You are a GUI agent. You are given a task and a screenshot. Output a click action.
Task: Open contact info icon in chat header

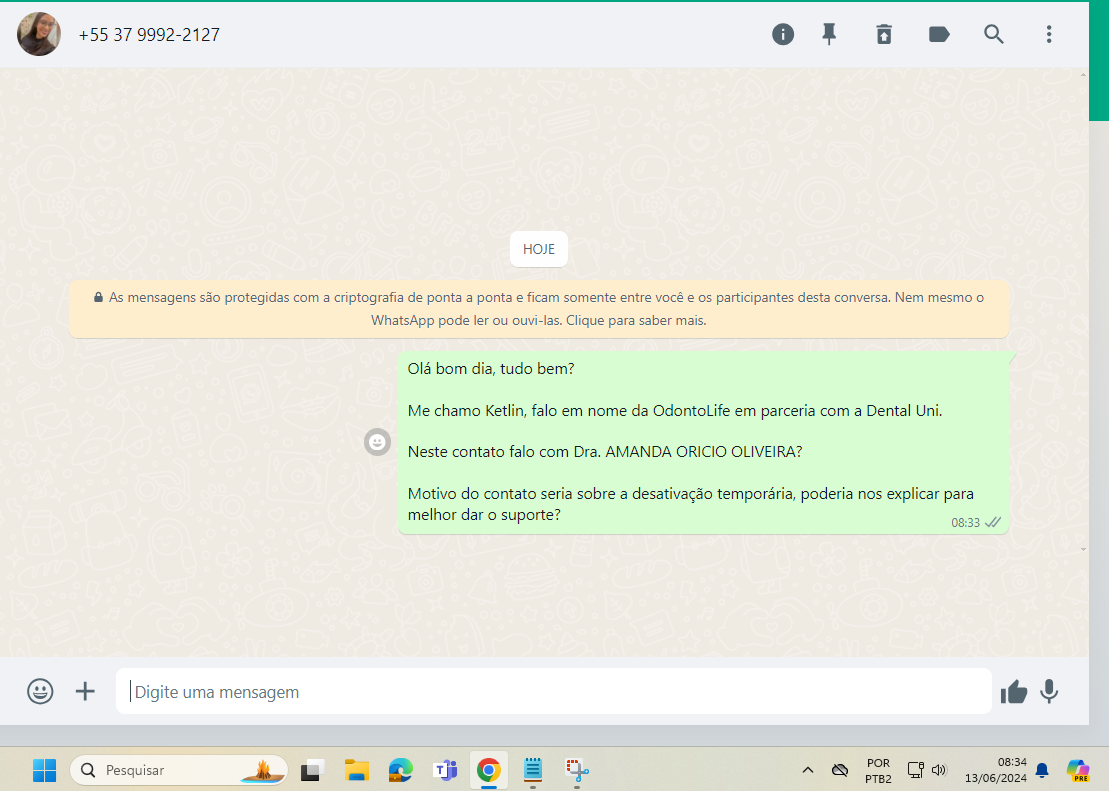(x=782, y=34)
